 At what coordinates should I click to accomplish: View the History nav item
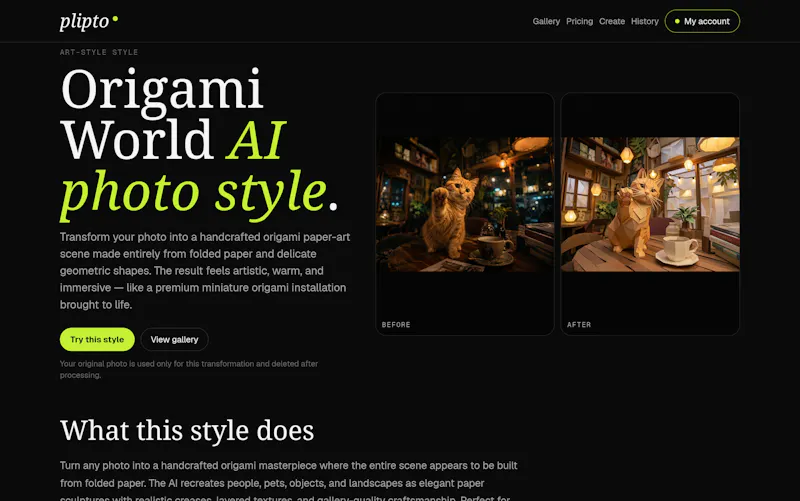[x=644, y=21]
